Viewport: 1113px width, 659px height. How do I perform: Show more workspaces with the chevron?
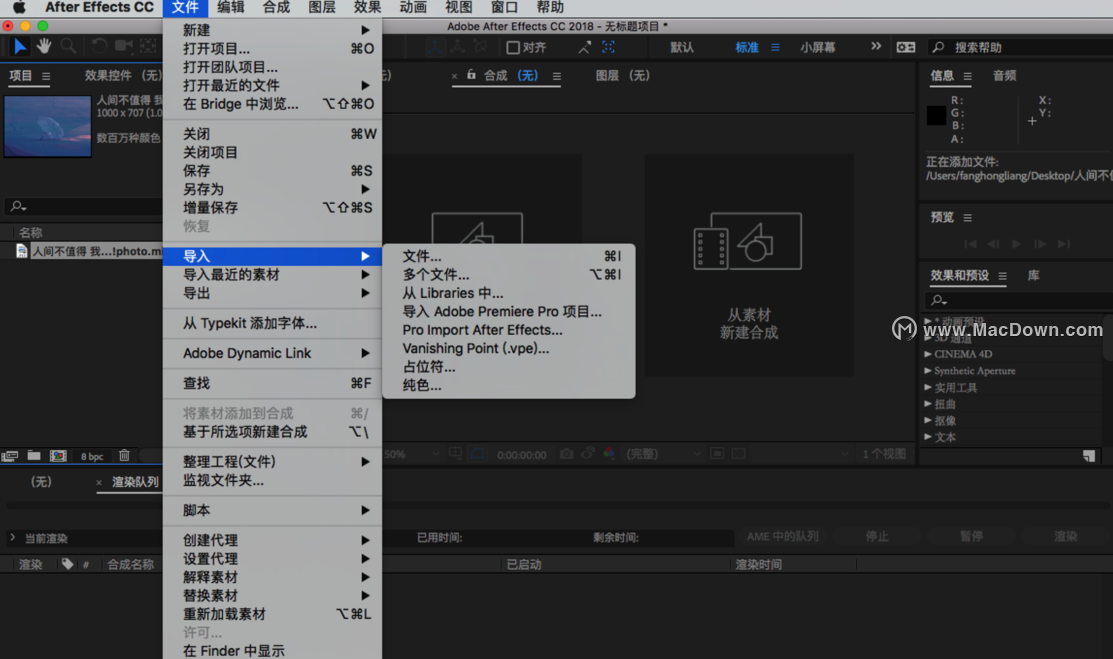[876, 46]
